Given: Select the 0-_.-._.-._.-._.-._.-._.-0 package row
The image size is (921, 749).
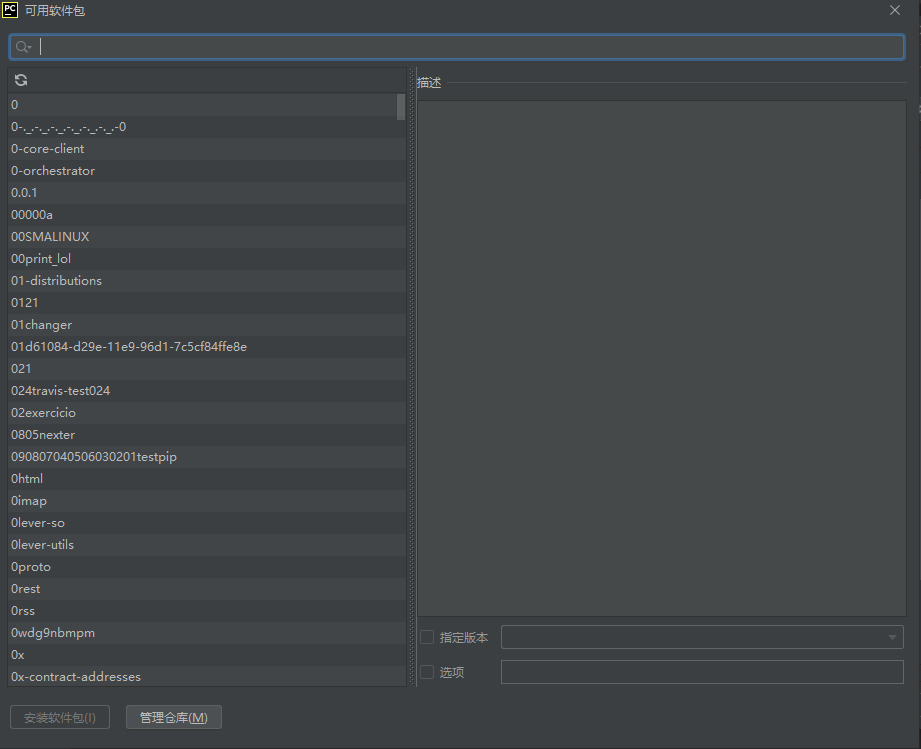Looking at the screenshot, I should click(x=207, y=127).
